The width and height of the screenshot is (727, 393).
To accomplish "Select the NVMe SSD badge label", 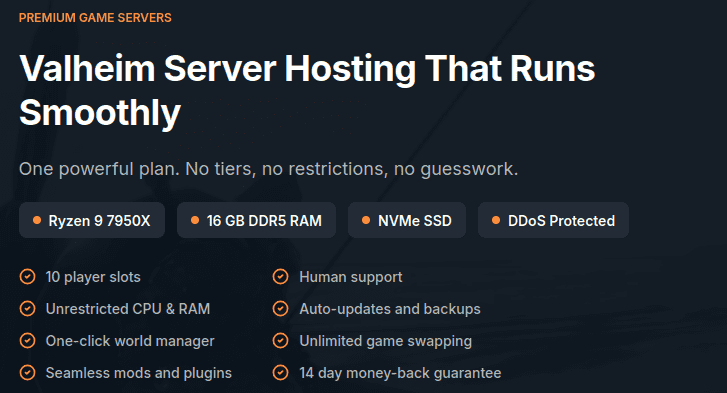I will 415,221.
